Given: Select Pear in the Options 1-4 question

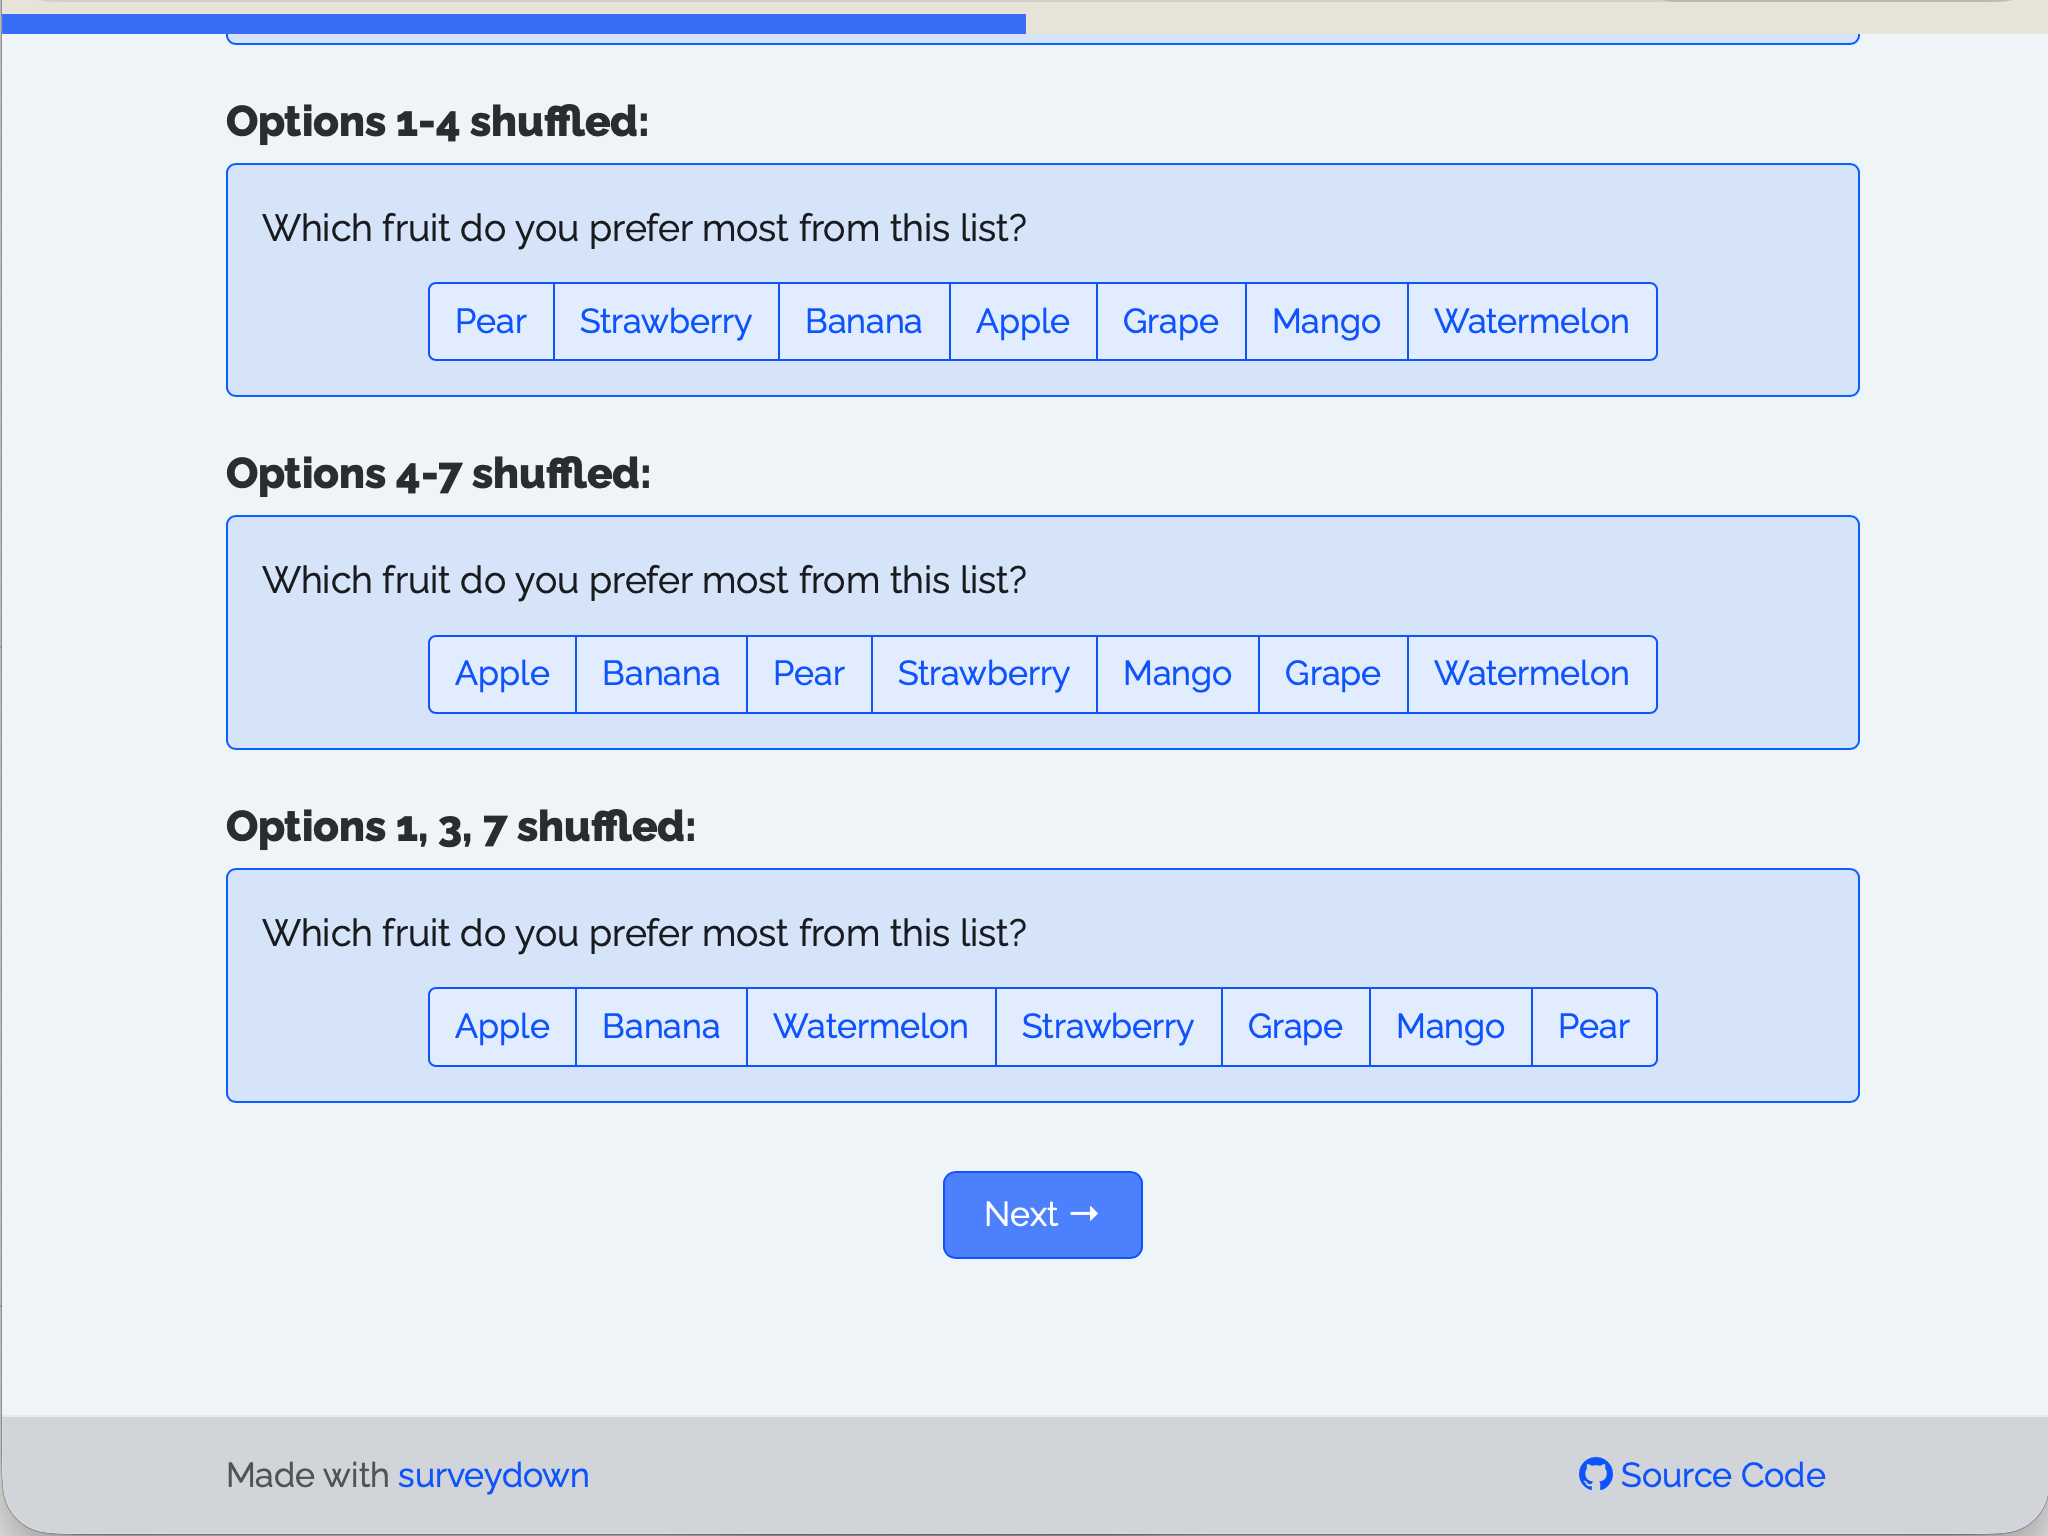Looking at the screenshot, I should [491, 322].
